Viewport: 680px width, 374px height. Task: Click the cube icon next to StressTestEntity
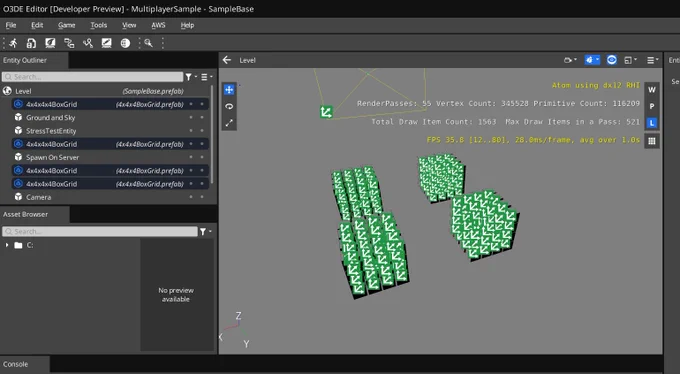(x=18, y=131)
